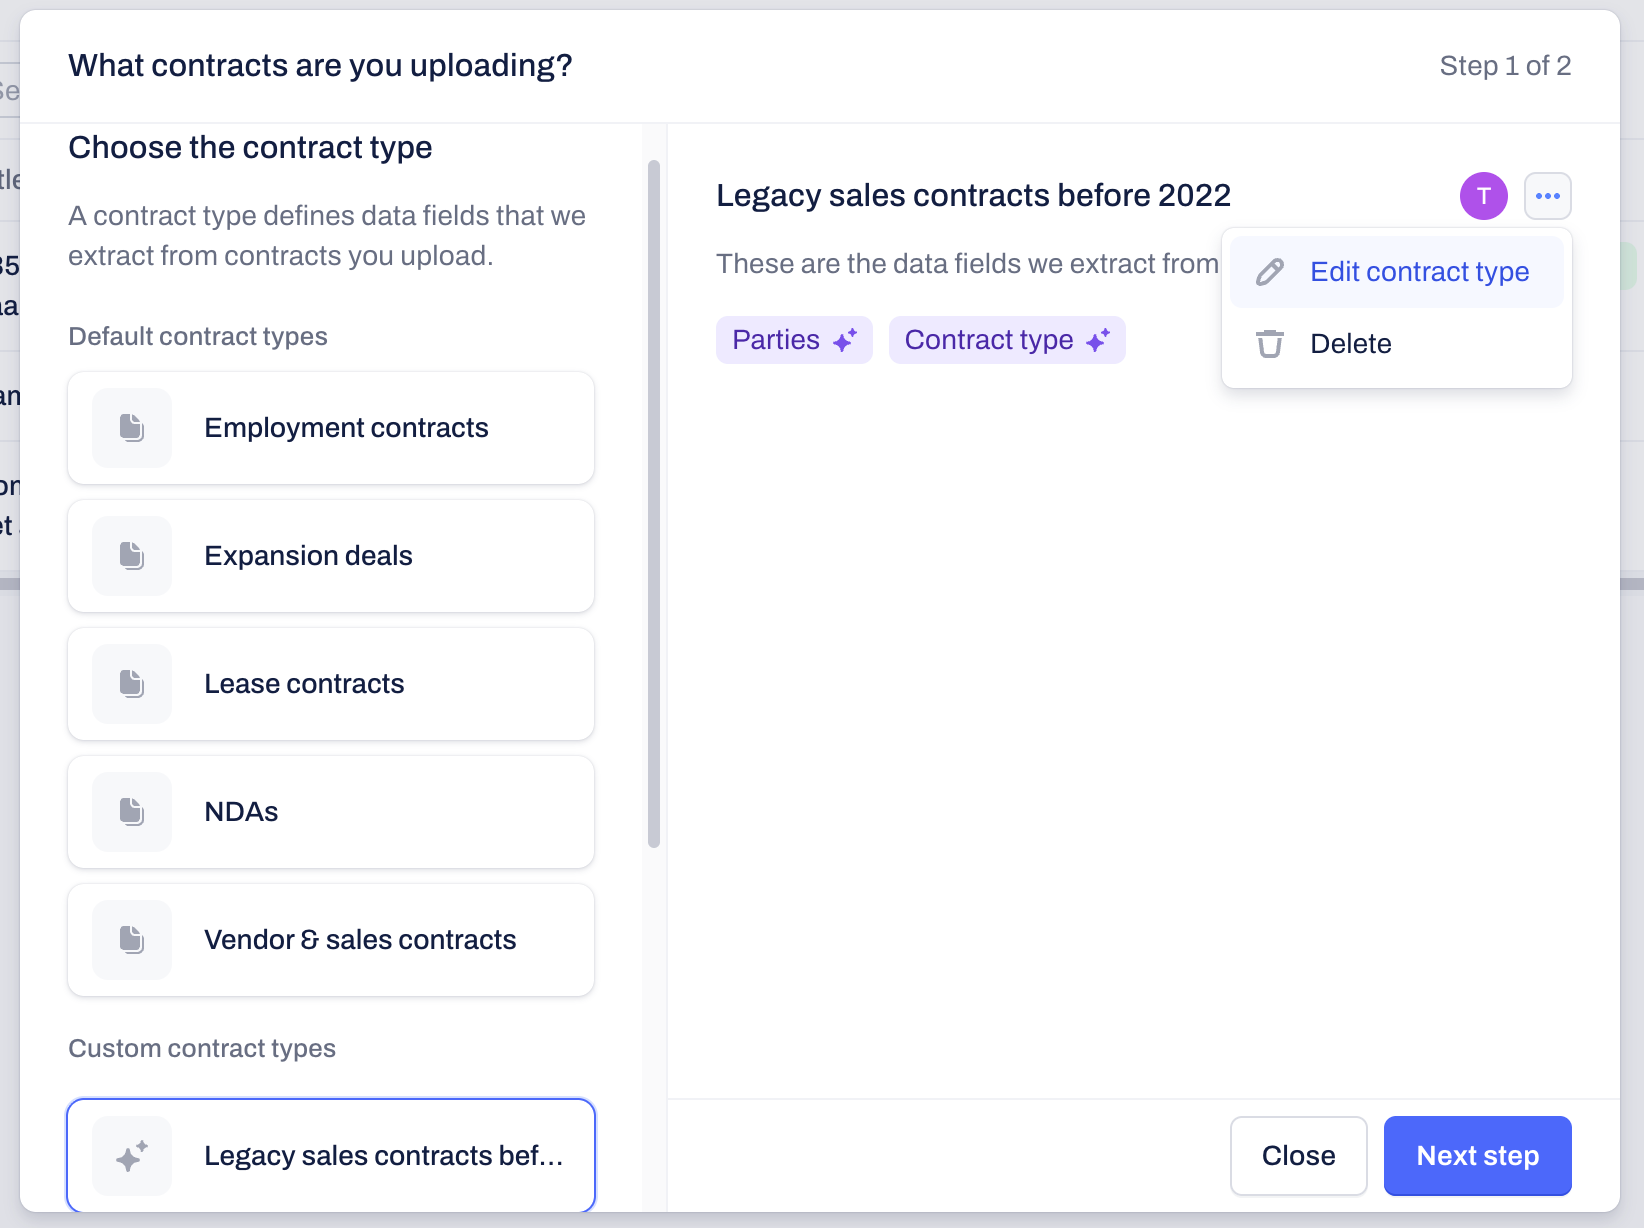Click the Vendor & sales contracts document icon

point(132,940)
